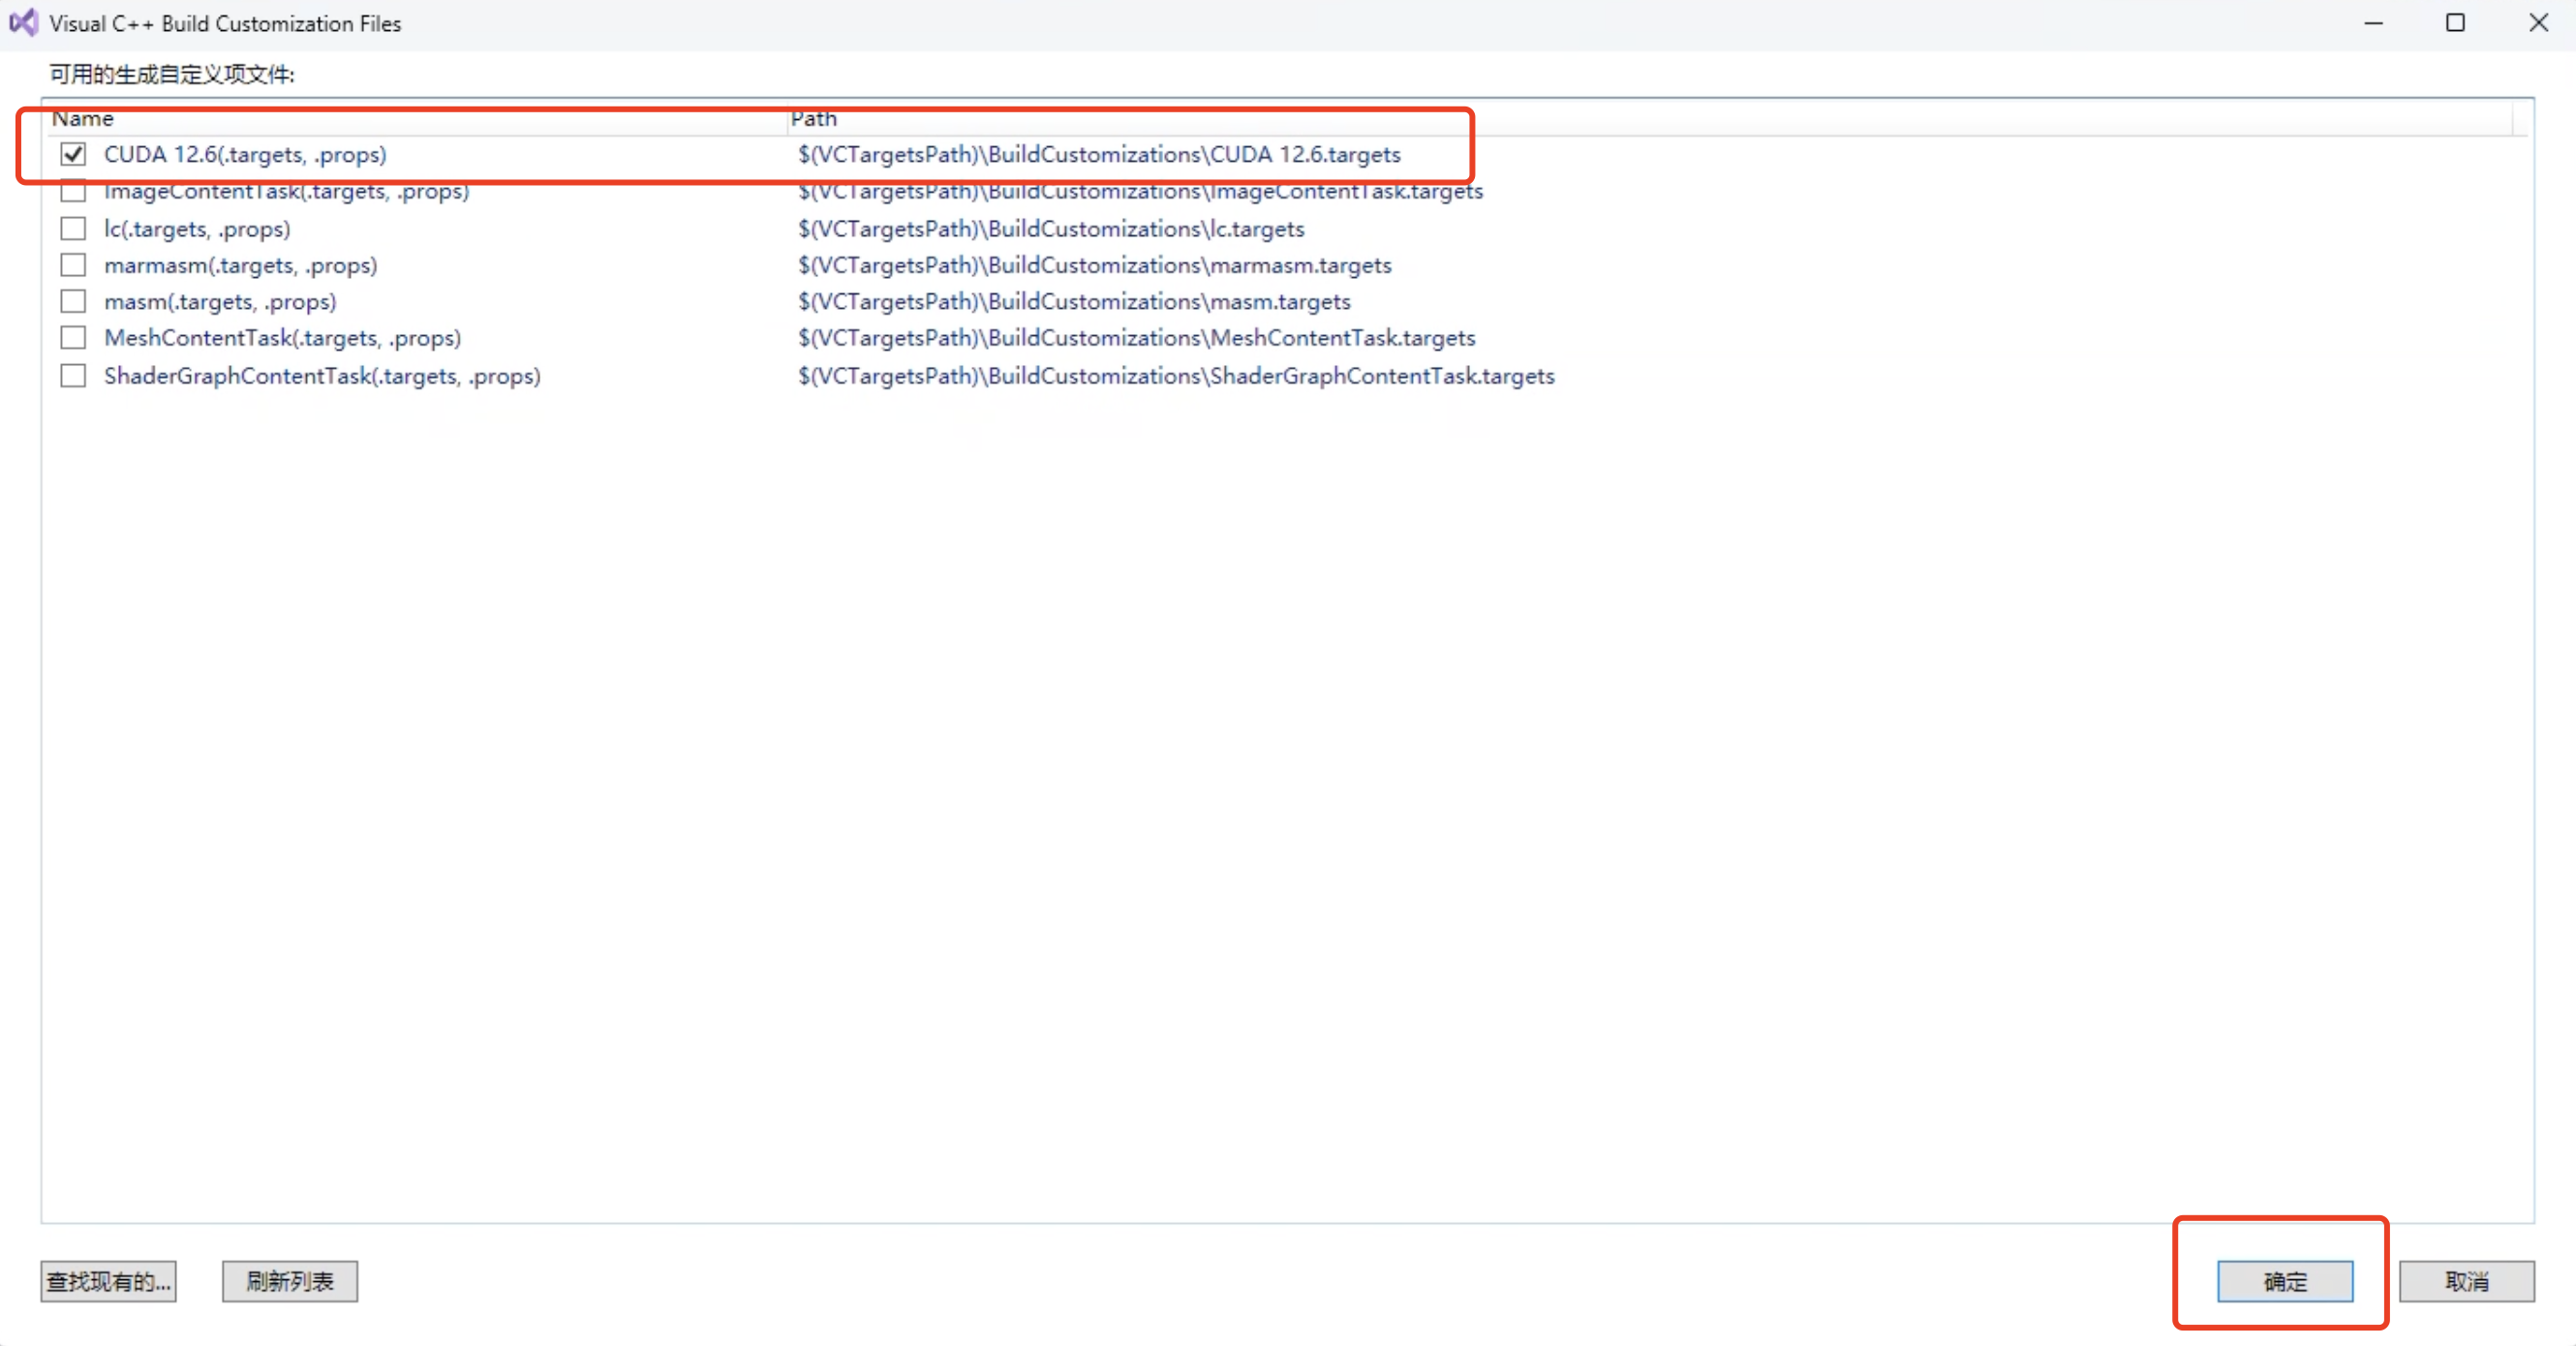
Task: Maximize the Build Customization Files window
Action: click(x=2455, y=23)
